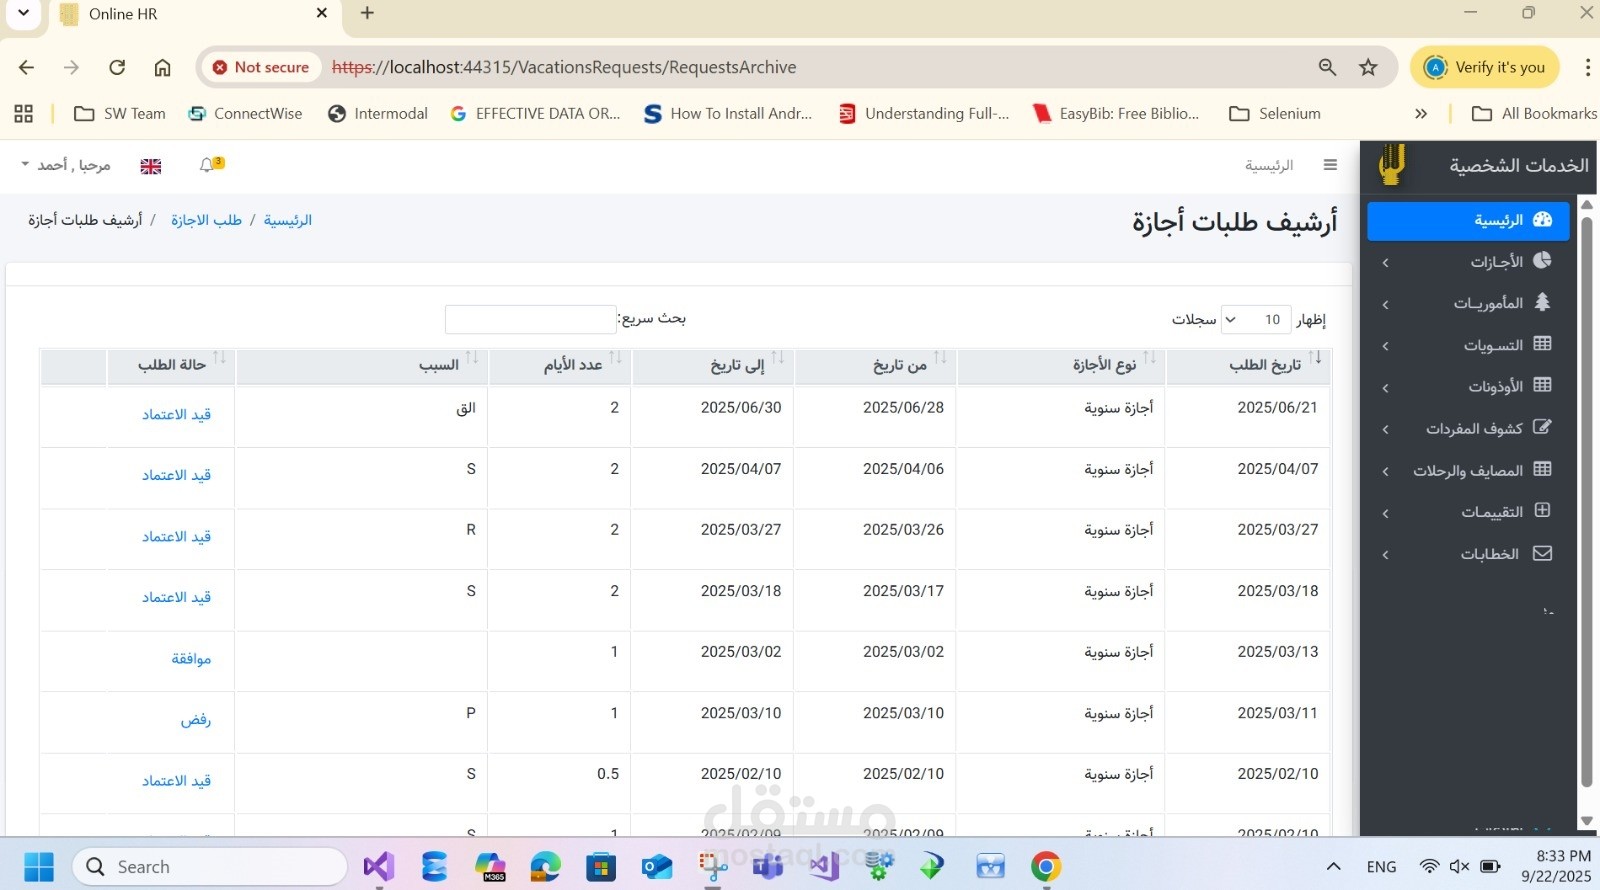Click the التقييمات plus-square icon
The height and width of the screenshot is (890, 1600).
pos(1542,510)
